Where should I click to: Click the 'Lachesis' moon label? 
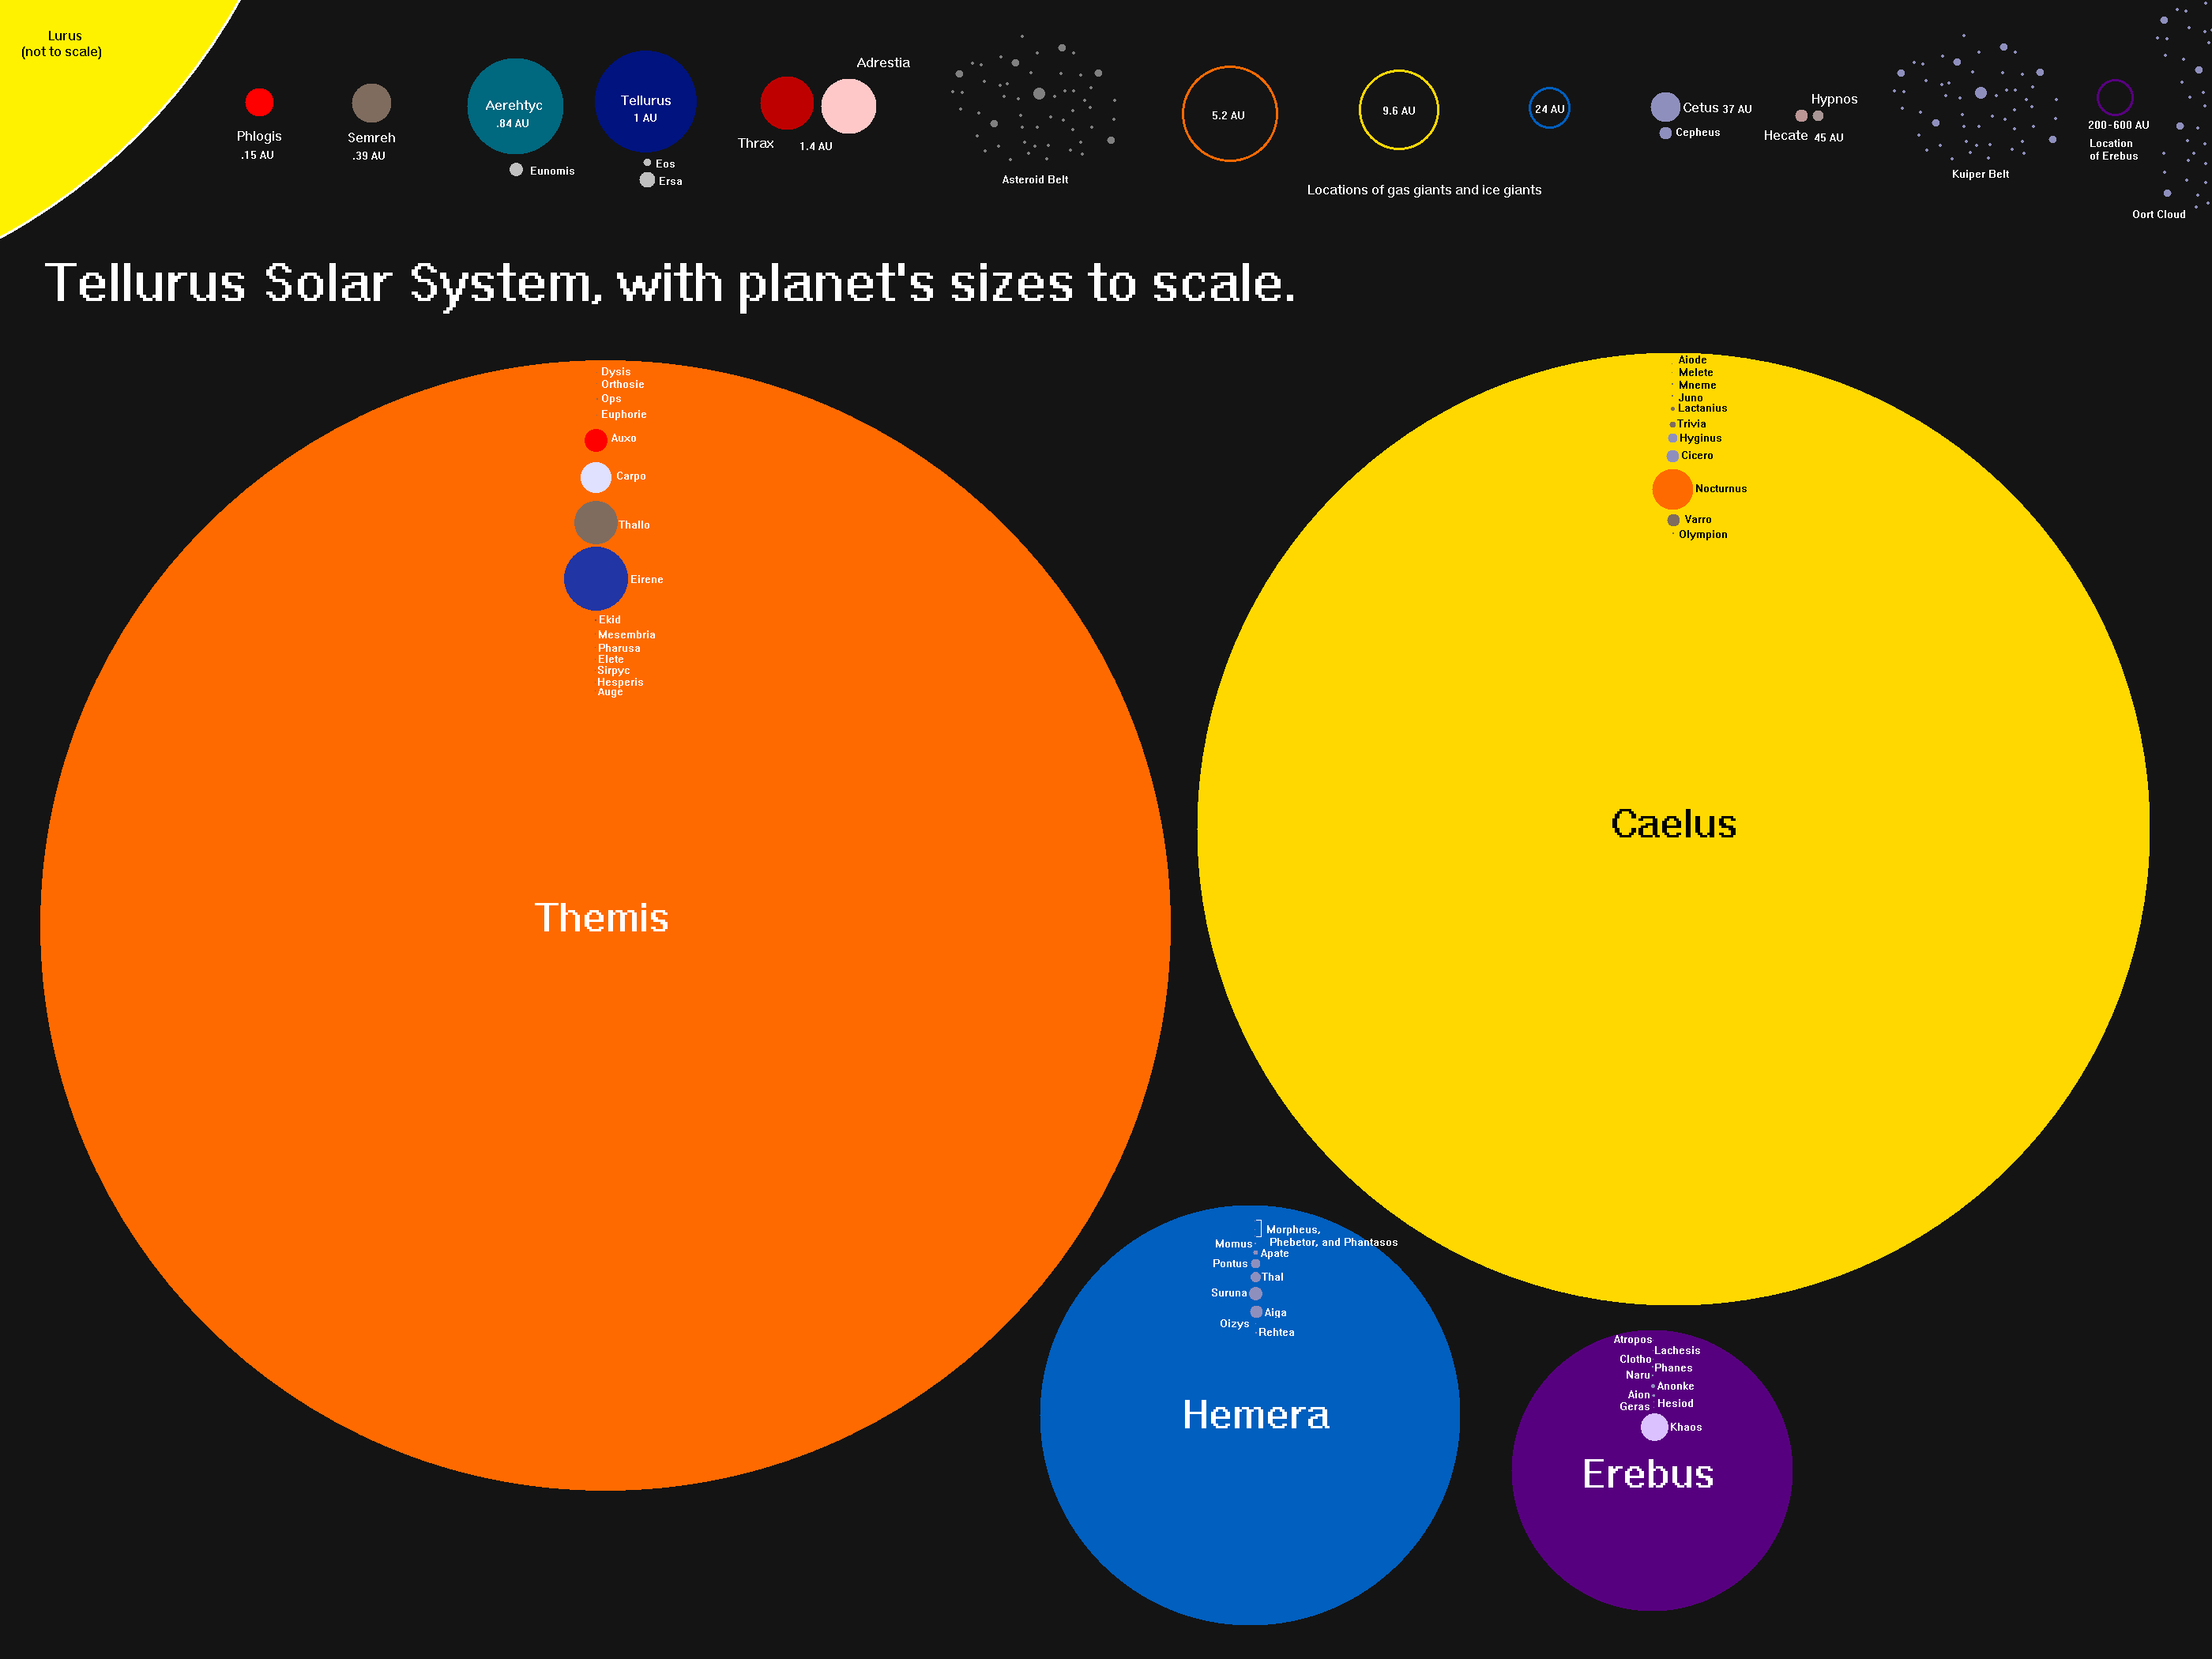(x=1677, y=1351)
